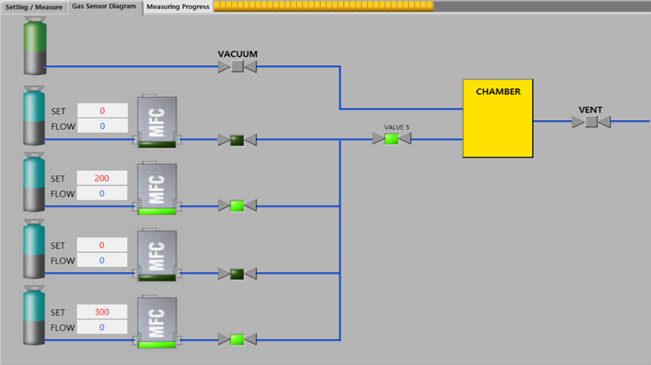Open the Measuring Progress tab
This screenshot has height=365, width=651.
coord(178,7)
